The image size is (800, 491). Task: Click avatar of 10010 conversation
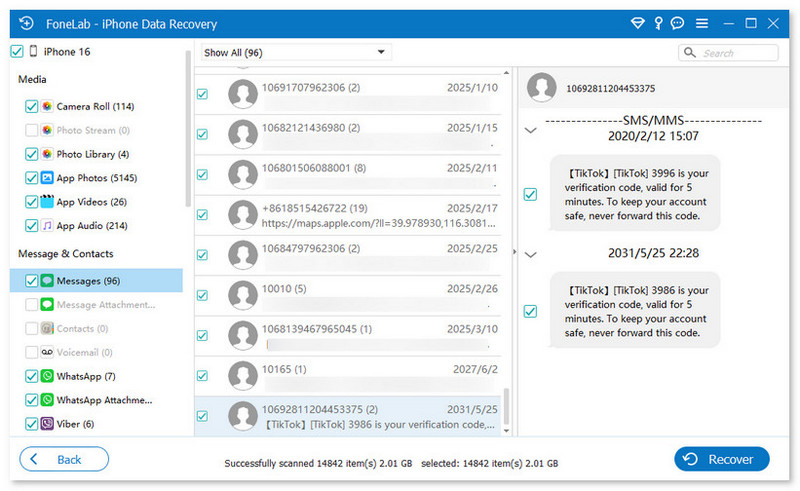(x=243, y=295)
